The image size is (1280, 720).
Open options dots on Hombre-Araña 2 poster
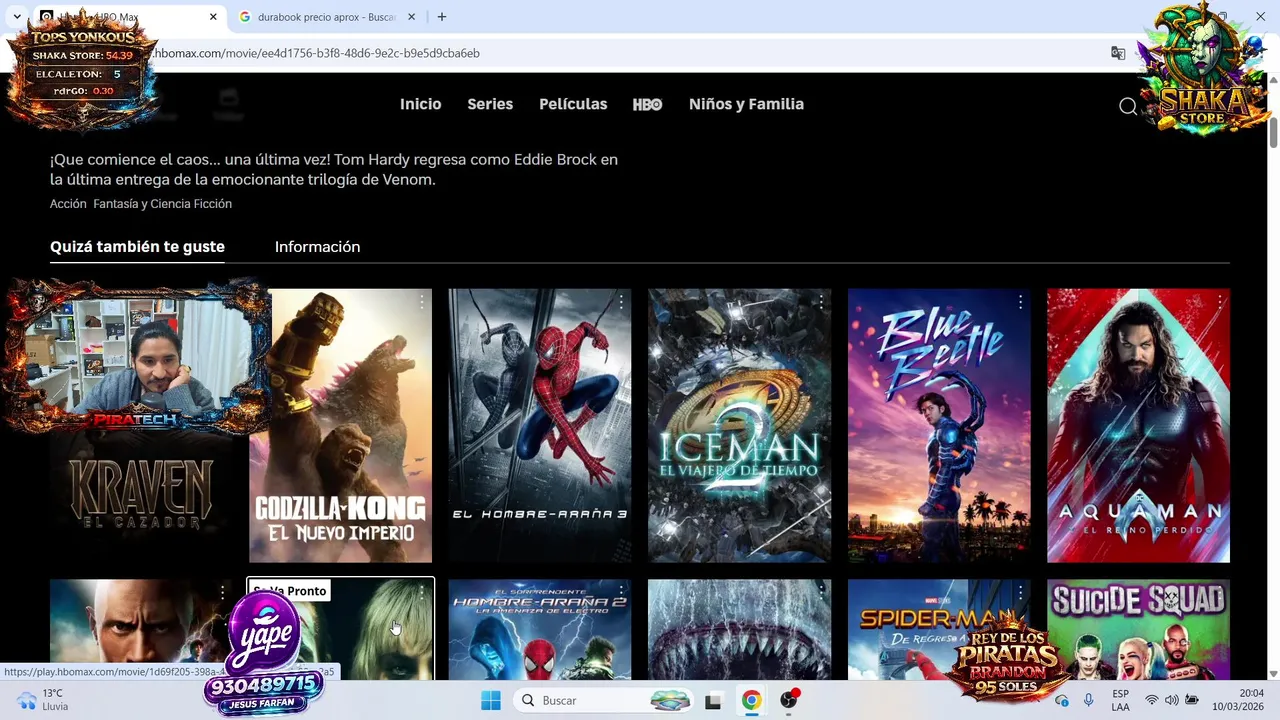(621, 592)
